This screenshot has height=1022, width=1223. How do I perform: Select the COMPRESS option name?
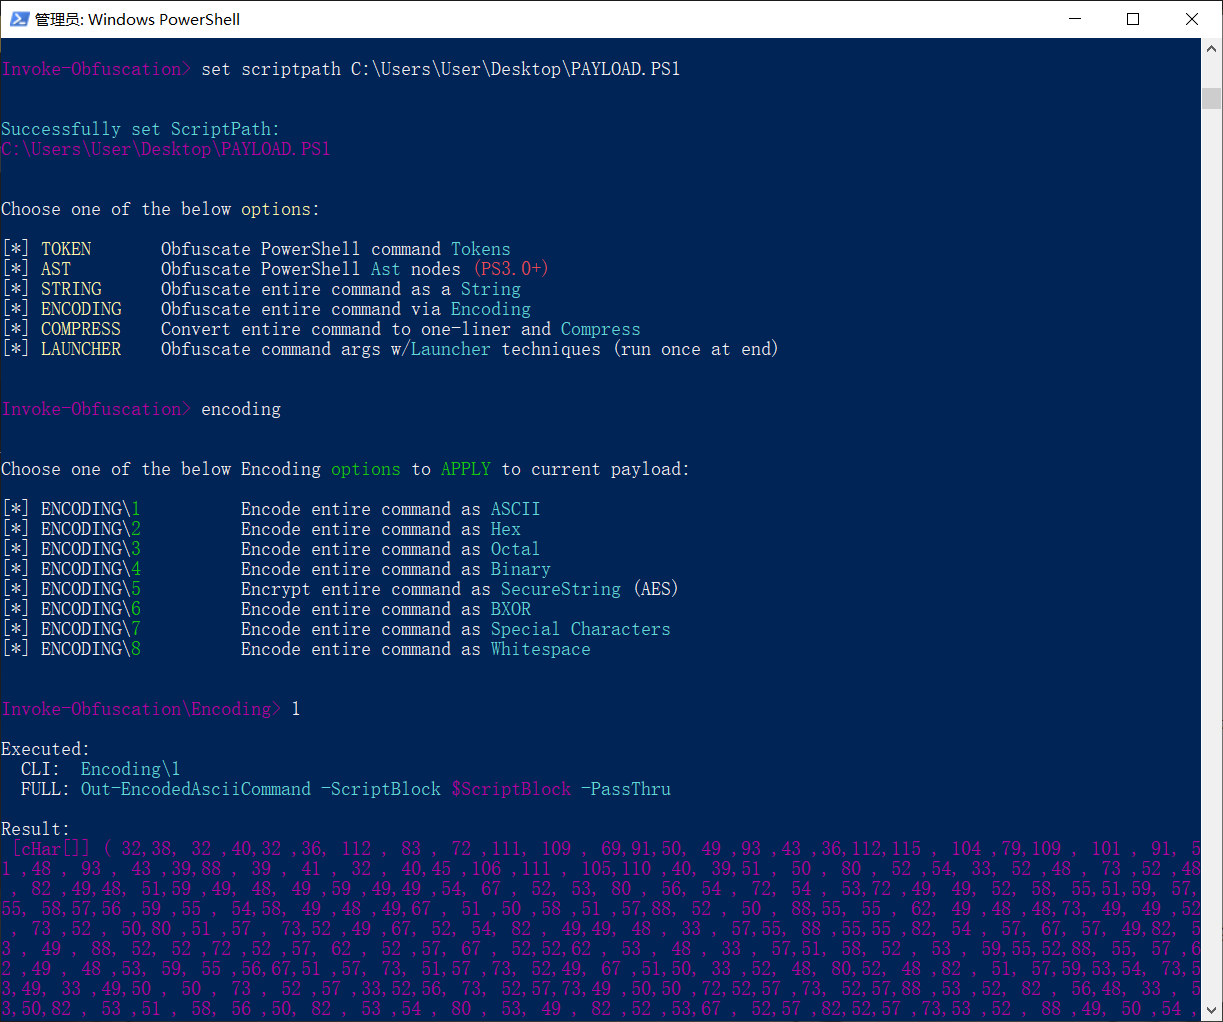[x=81, y=329]
